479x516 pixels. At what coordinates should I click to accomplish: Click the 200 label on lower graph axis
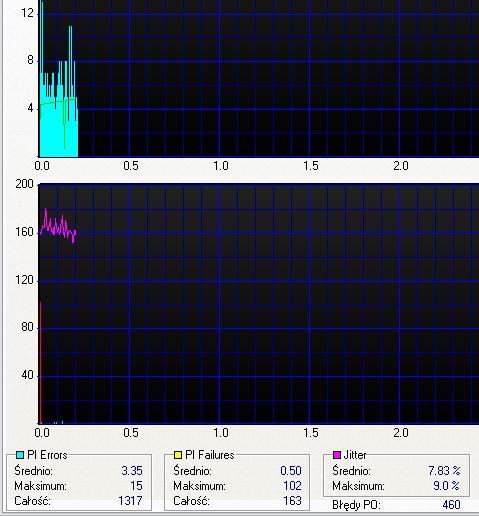pos(24,184)
